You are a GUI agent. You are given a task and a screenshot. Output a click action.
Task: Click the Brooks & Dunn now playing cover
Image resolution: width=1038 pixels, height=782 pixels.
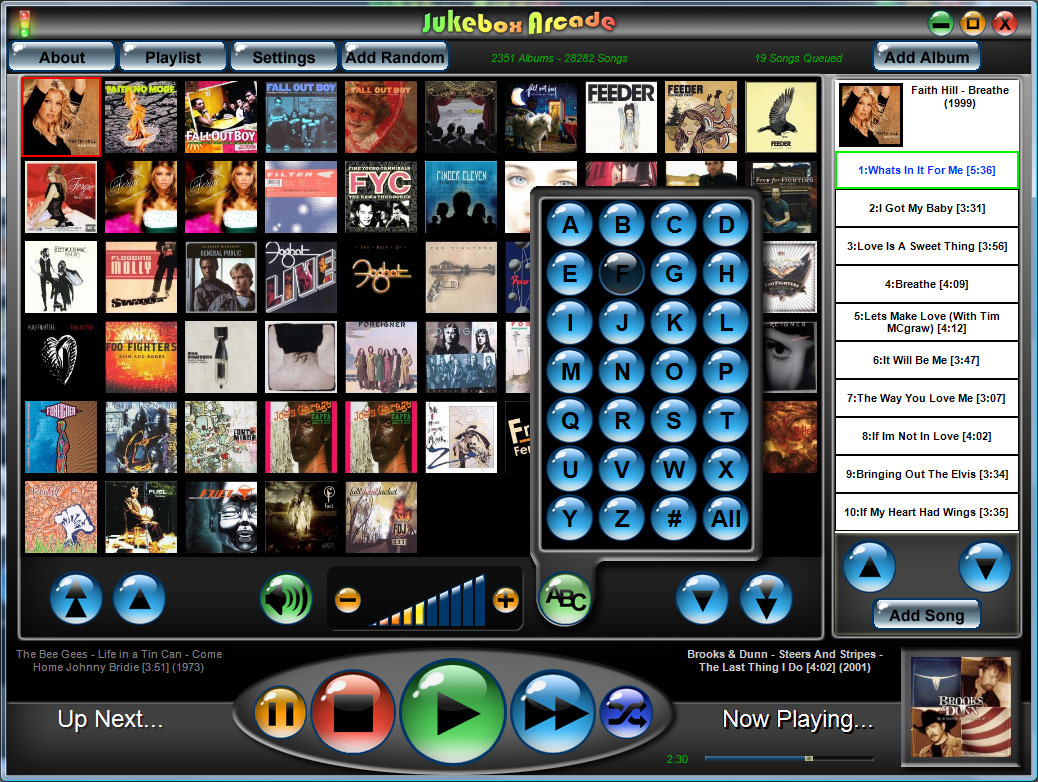pos(961,707)
